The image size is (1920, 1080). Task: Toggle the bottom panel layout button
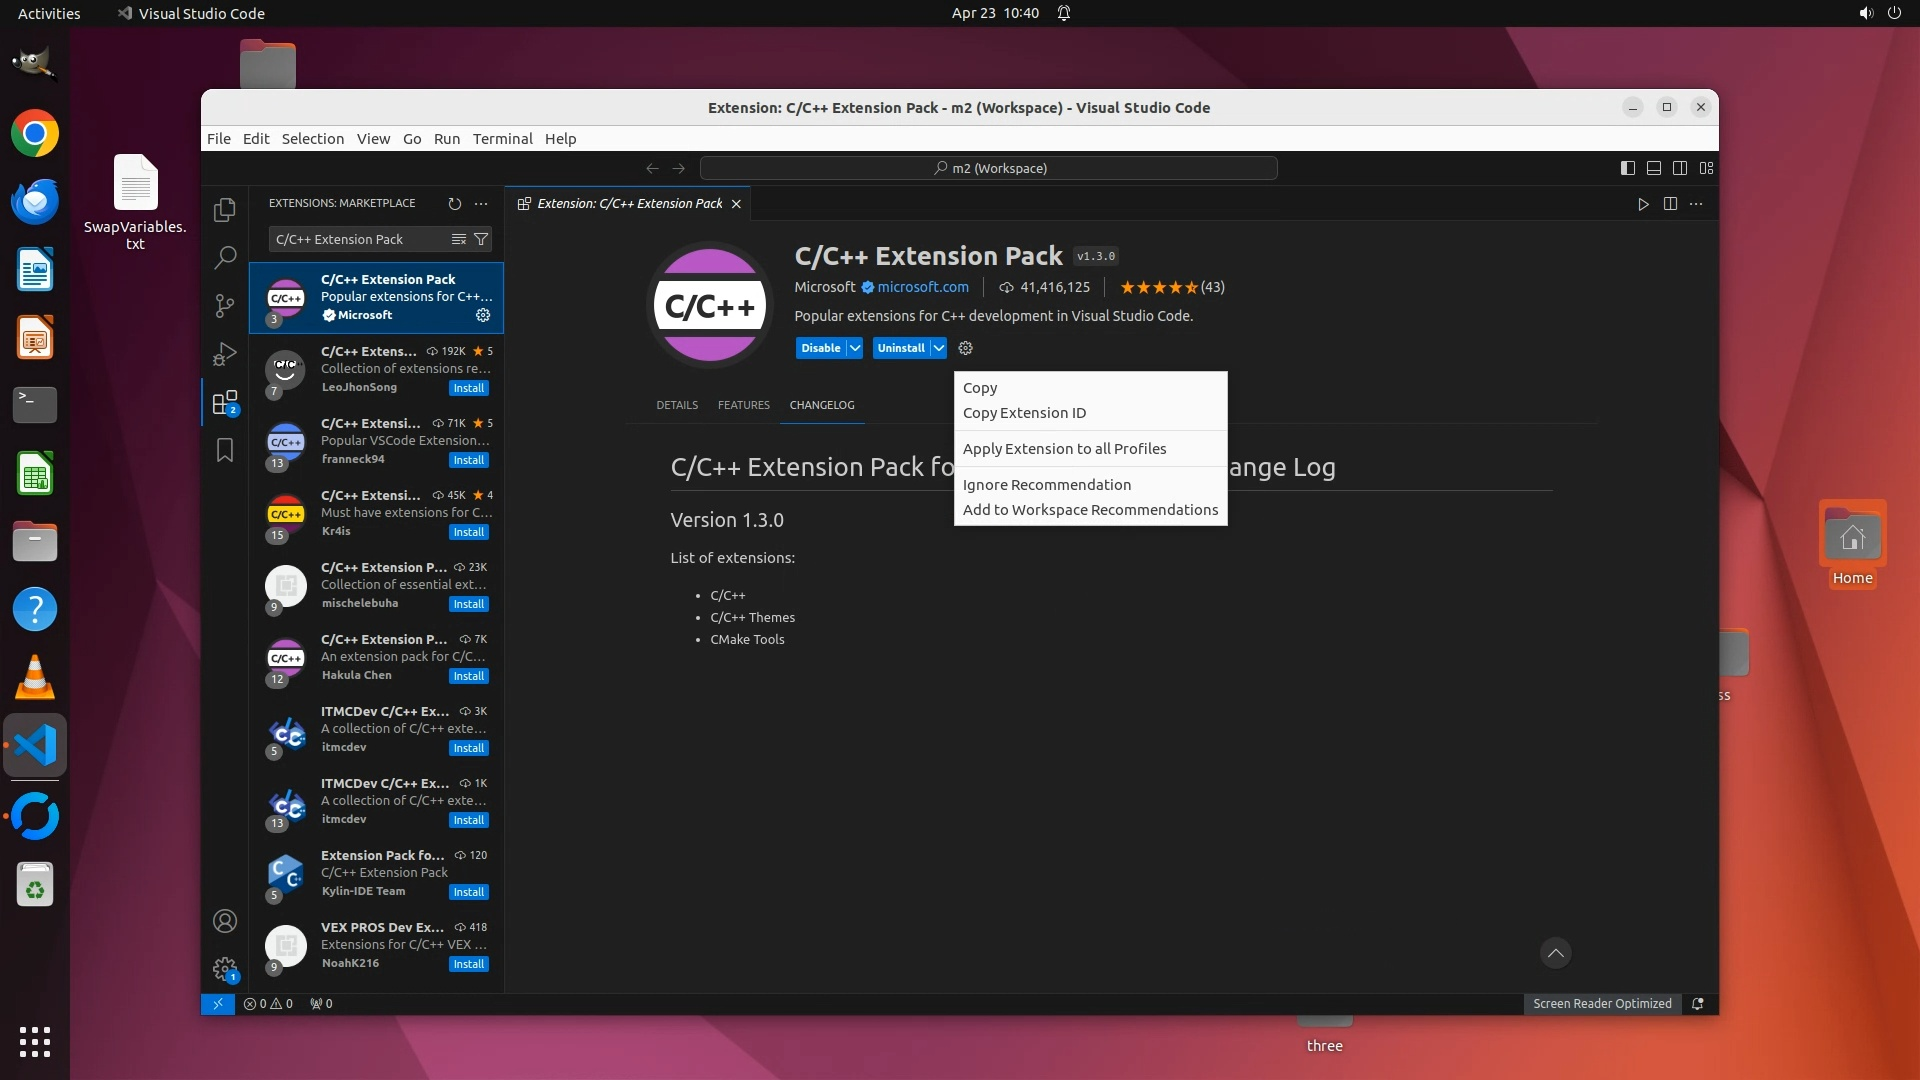pos(1654,168)
